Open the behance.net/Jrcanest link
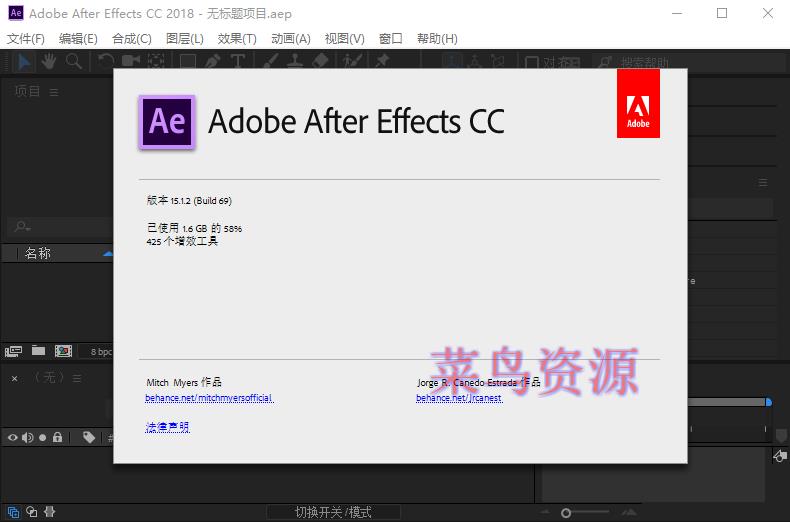790x522 pixels. pyautogui.click(x=459, y=398)
